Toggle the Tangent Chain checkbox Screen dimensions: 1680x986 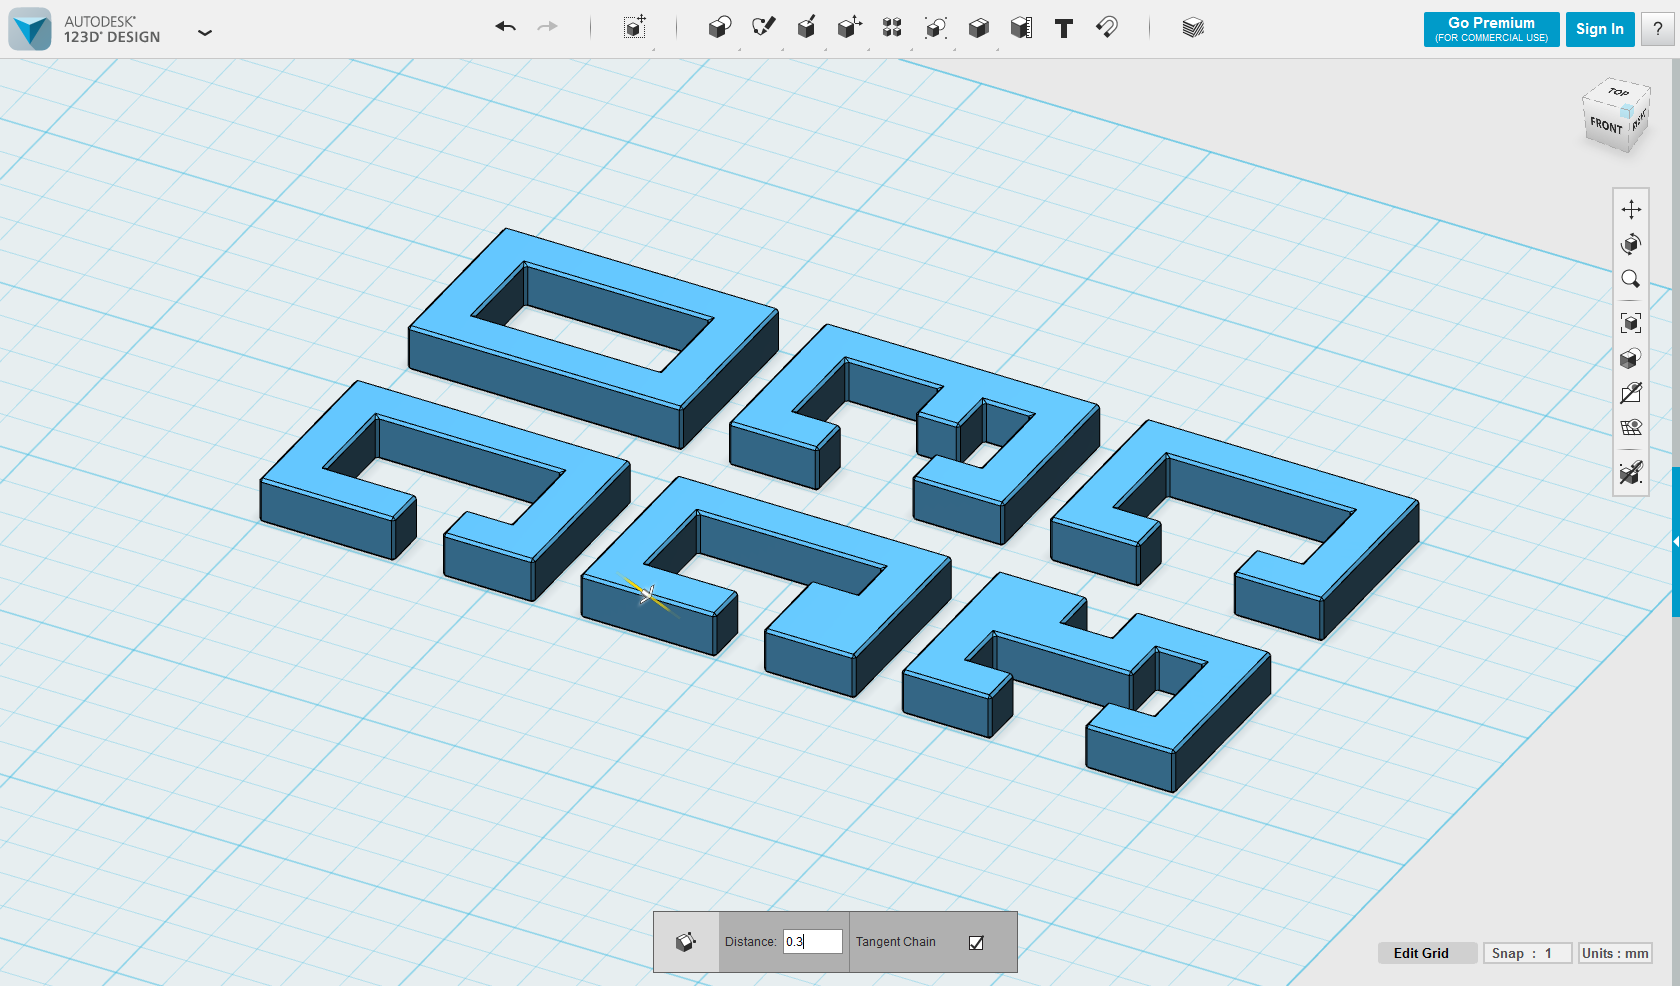tap(976, 942)
